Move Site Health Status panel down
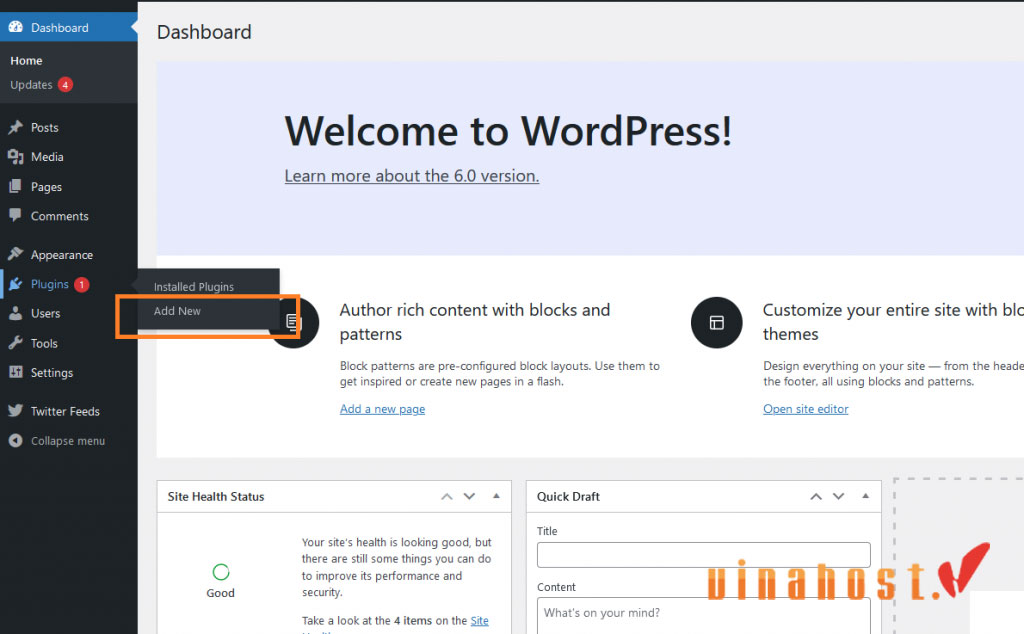The height and width of the screenshot is (634, 1024). coord(470,496)
